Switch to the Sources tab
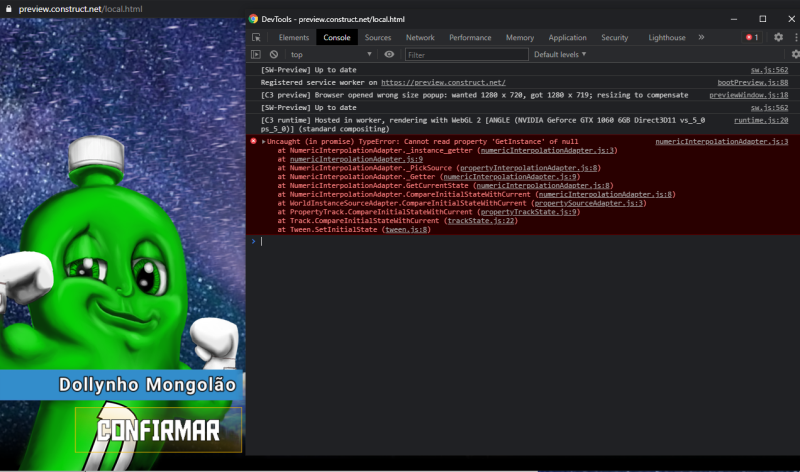 point(378,37)
